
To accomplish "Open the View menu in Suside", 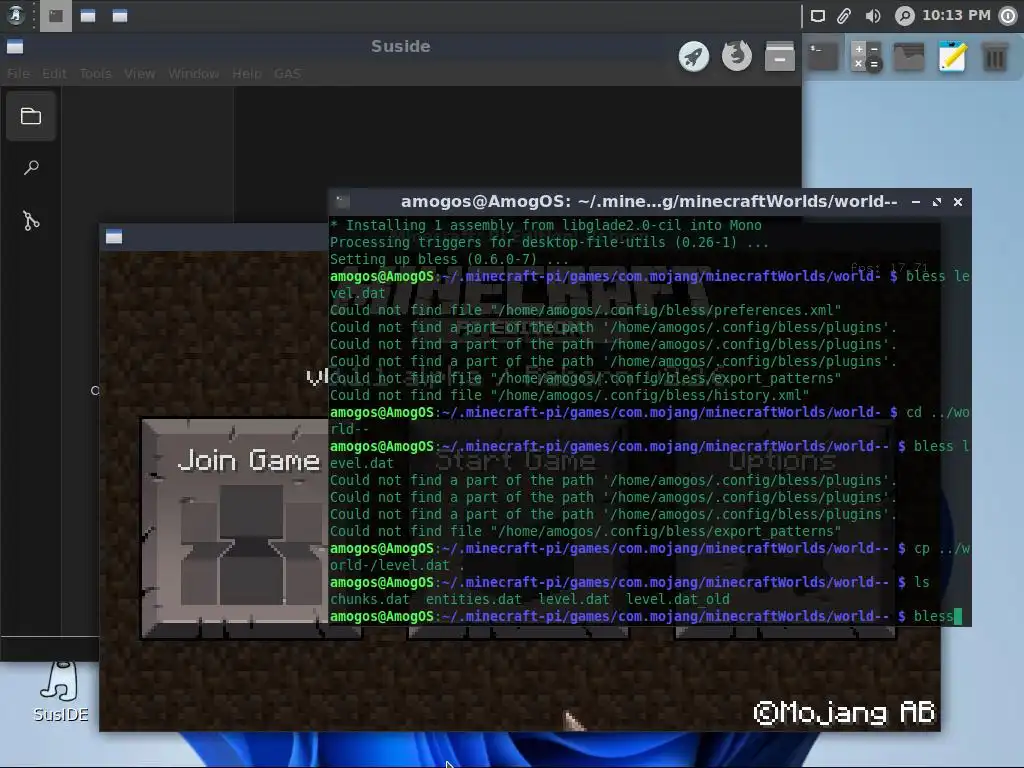I will pos(139,74).
